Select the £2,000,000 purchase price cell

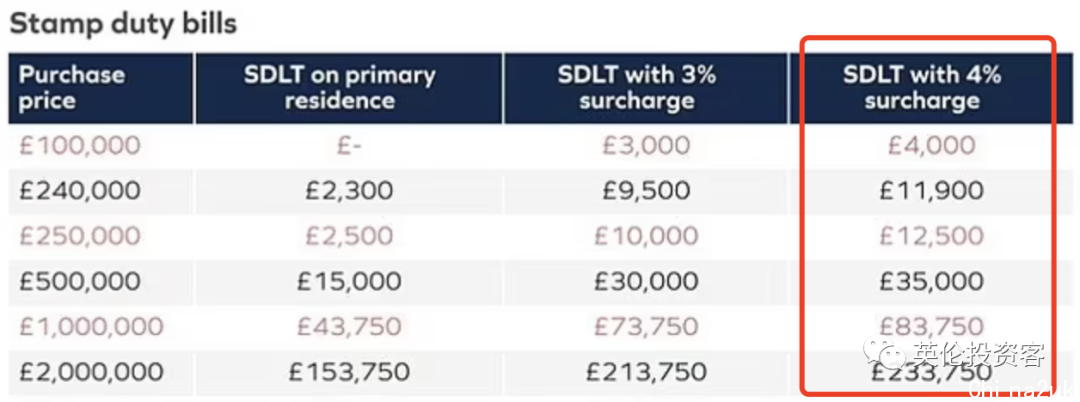(x=91, y=372)
